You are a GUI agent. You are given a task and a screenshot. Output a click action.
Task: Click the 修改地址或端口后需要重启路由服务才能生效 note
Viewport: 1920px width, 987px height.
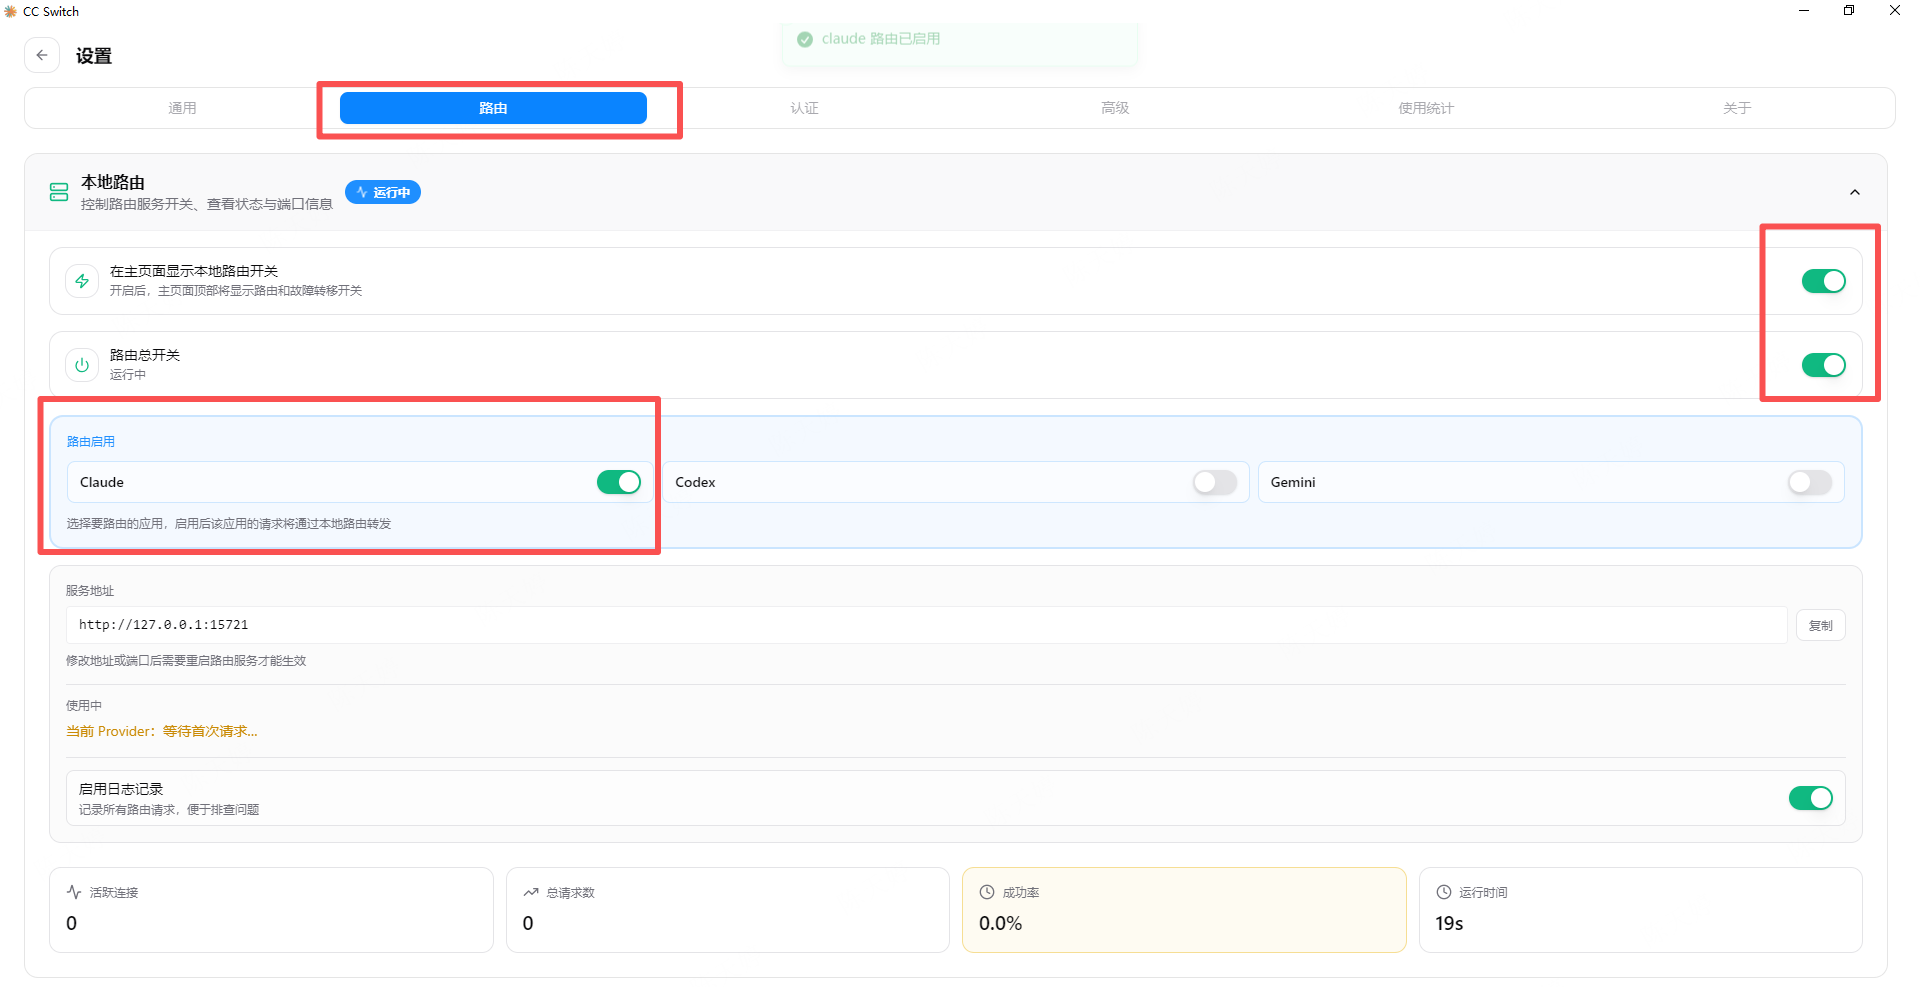pos(186,660)
